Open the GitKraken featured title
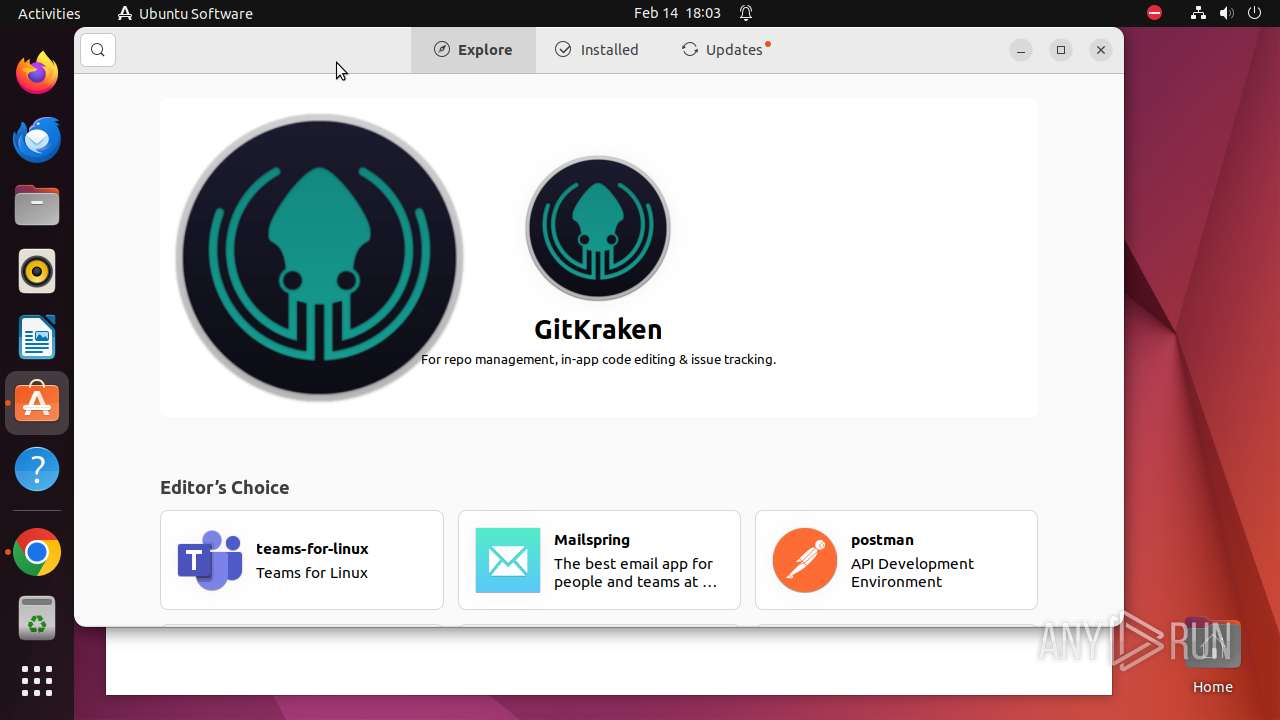 point(598,330)
